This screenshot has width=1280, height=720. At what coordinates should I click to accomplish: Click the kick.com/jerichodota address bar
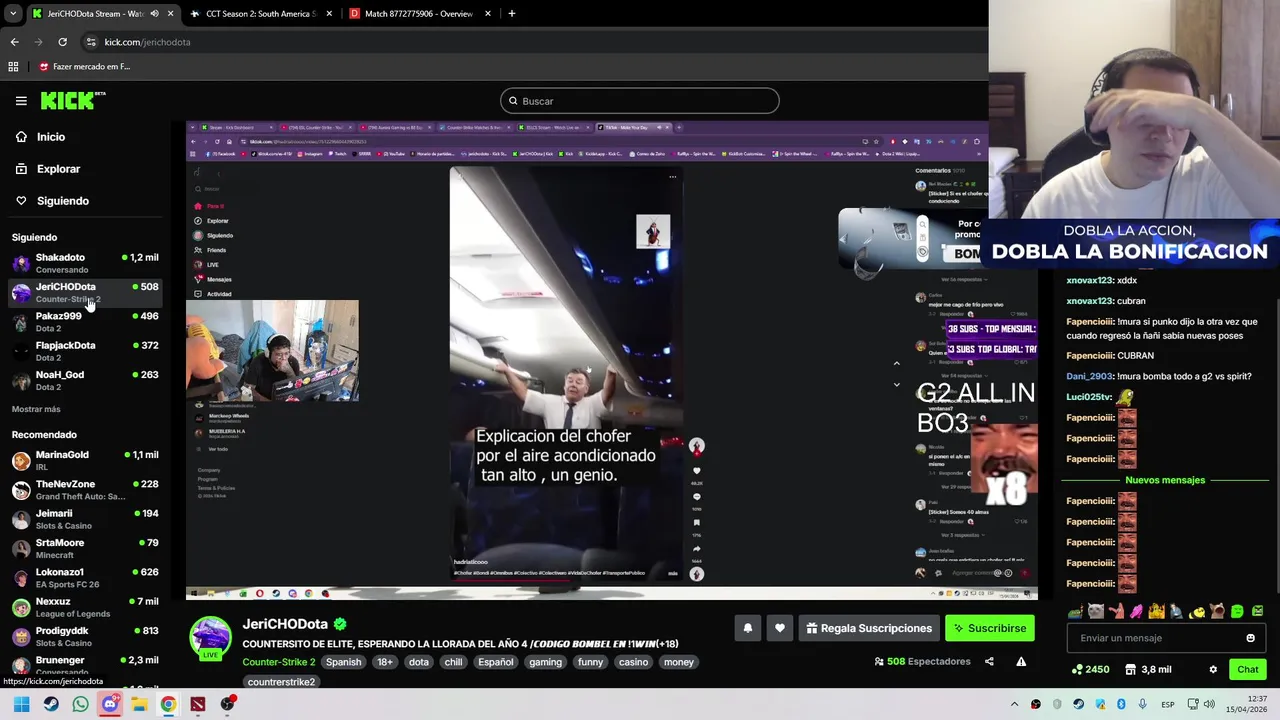pyautogui.click(x=147, y=42)
